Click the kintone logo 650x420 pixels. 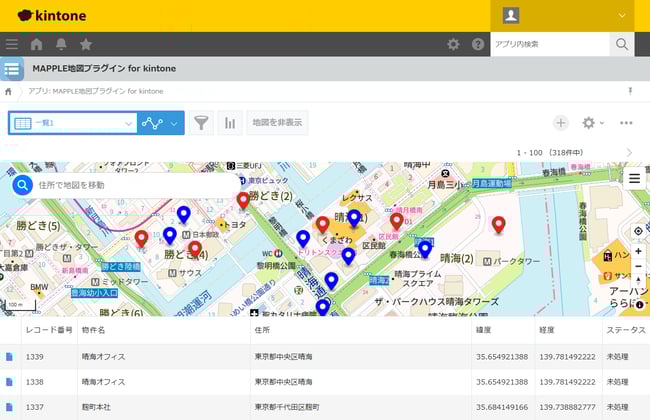click(x=52, y=16)
